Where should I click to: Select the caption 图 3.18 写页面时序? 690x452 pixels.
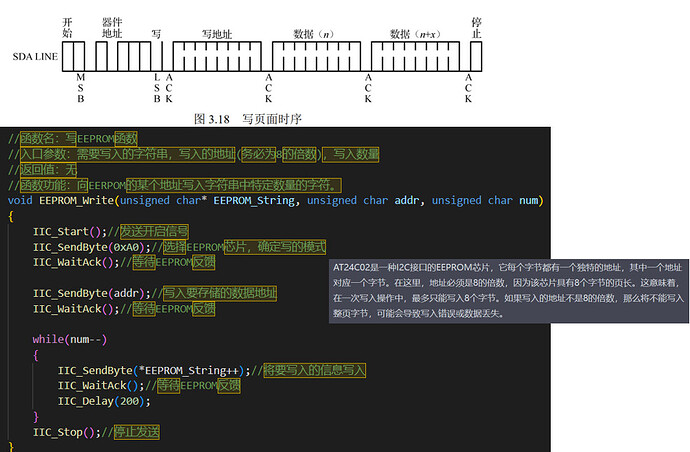click(248, 119)
